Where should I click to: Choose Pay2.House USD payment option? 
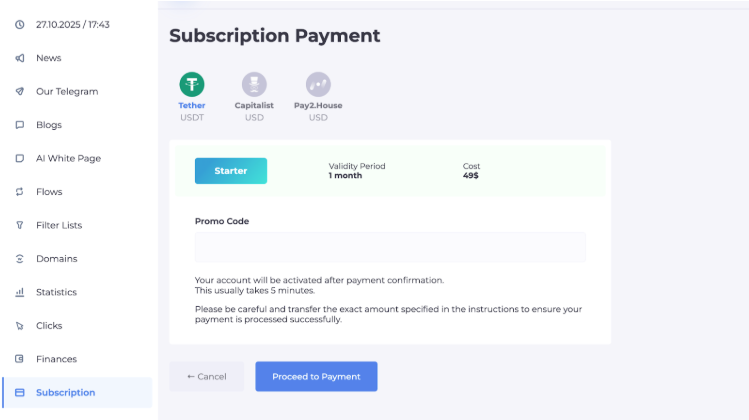(x=318, y=85)
